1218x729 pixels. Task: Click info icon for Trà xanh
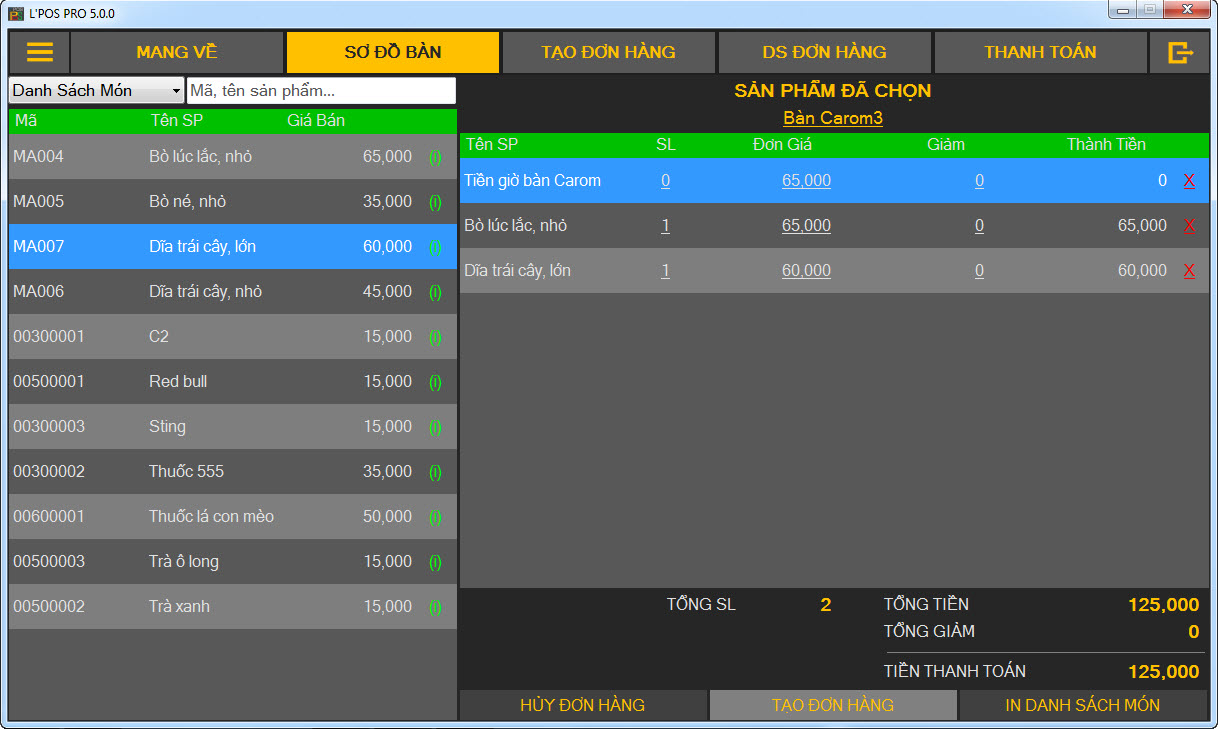435,607
